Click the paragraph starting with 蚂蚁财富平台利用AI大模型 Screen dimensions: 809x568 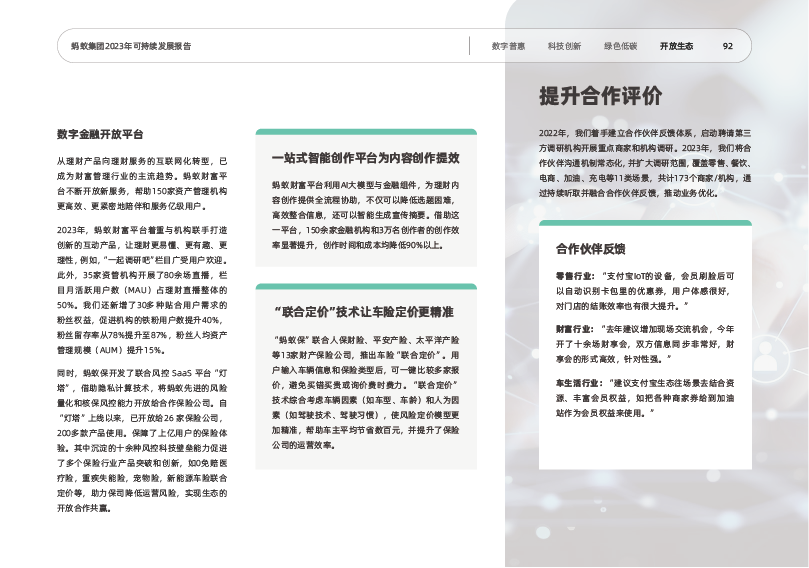pos(366,214)
